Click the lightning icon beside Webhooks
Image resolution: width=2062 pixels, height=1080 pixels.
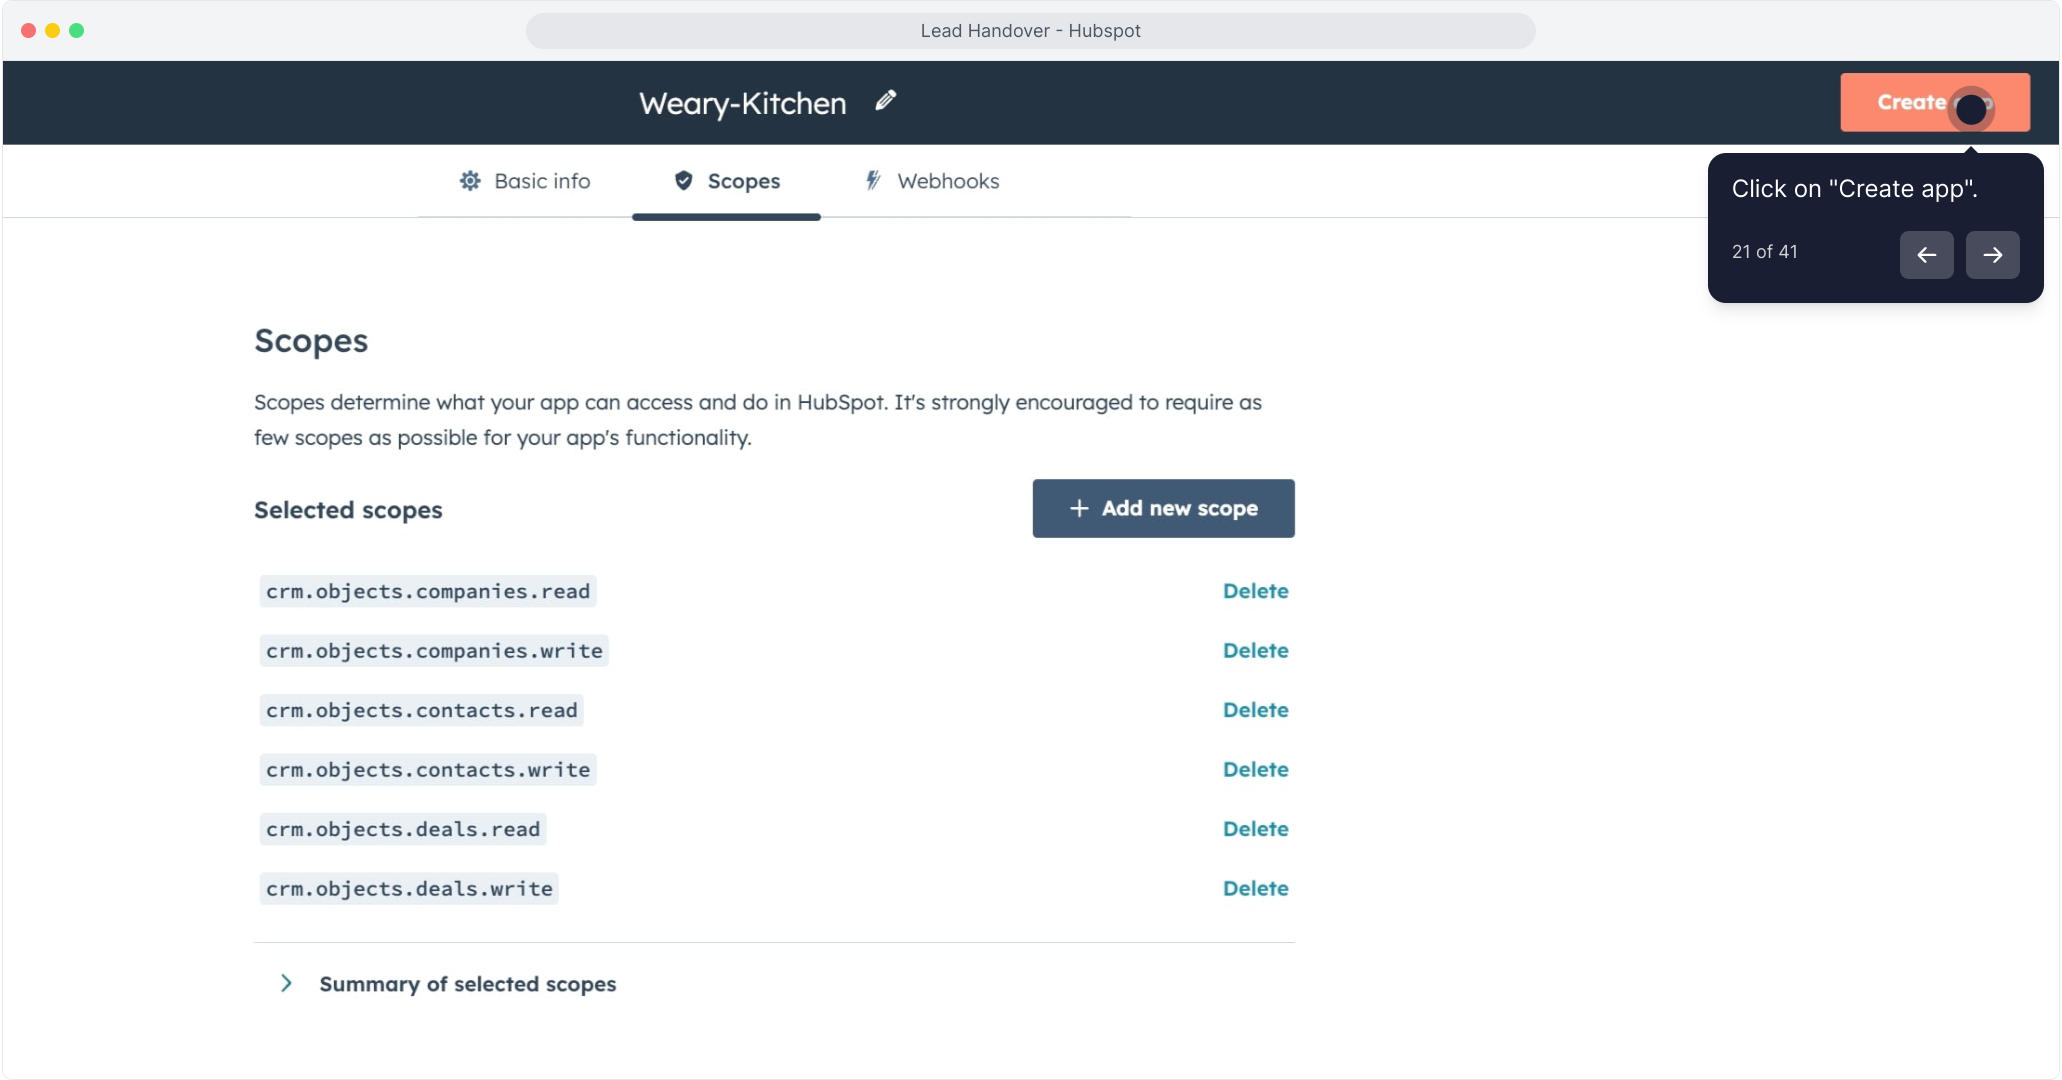coord(873,181)
